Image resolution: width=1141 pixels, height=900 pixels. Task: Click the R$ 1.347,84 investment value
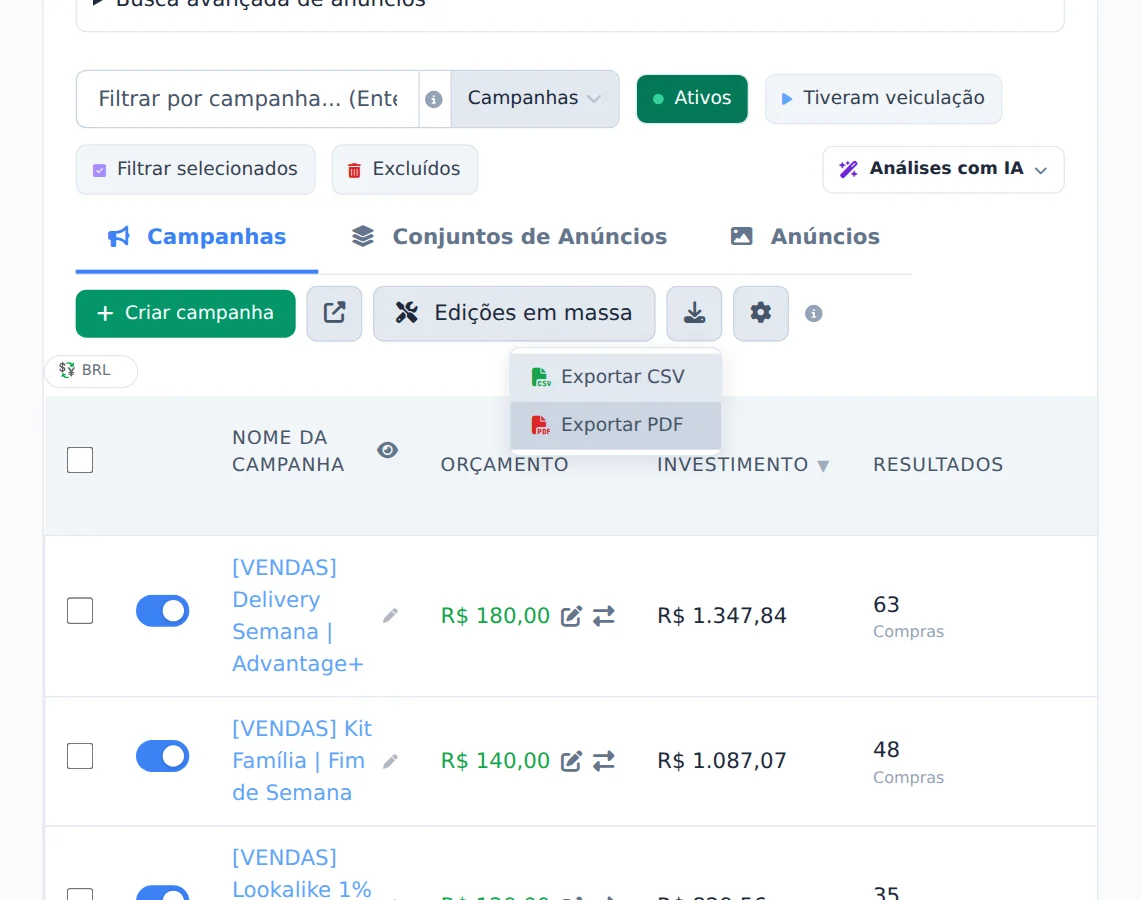pyautogui.click(x=722, y=616)
